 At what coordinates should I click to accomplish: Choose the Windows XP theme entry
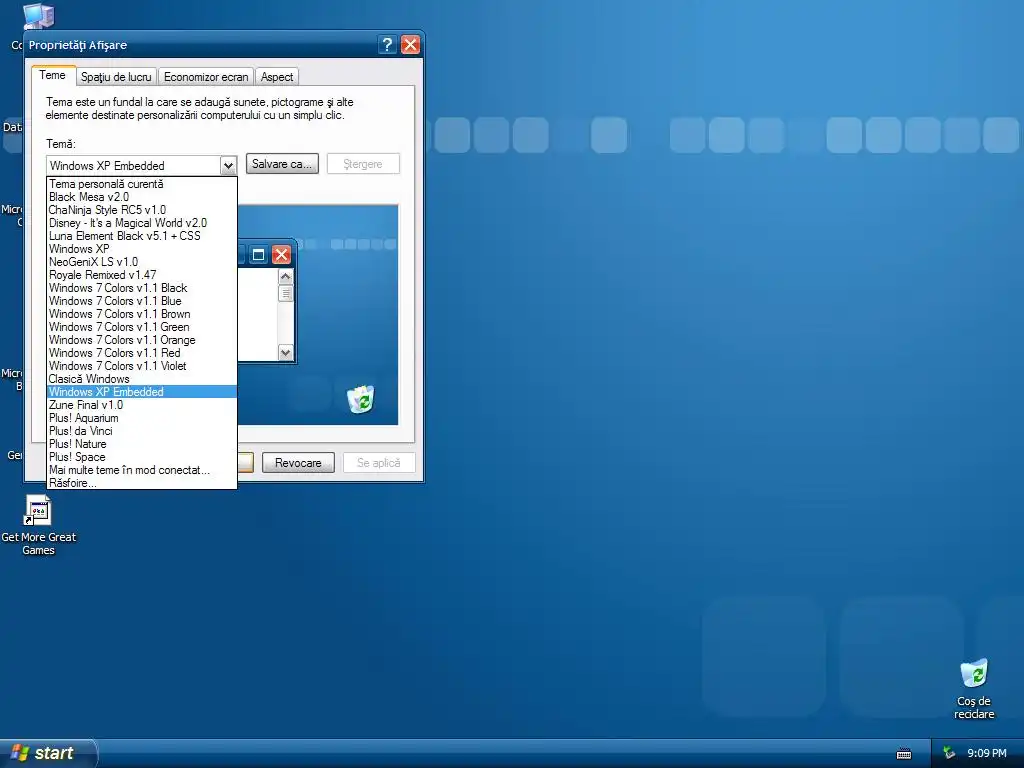click(x=142, y=249)
